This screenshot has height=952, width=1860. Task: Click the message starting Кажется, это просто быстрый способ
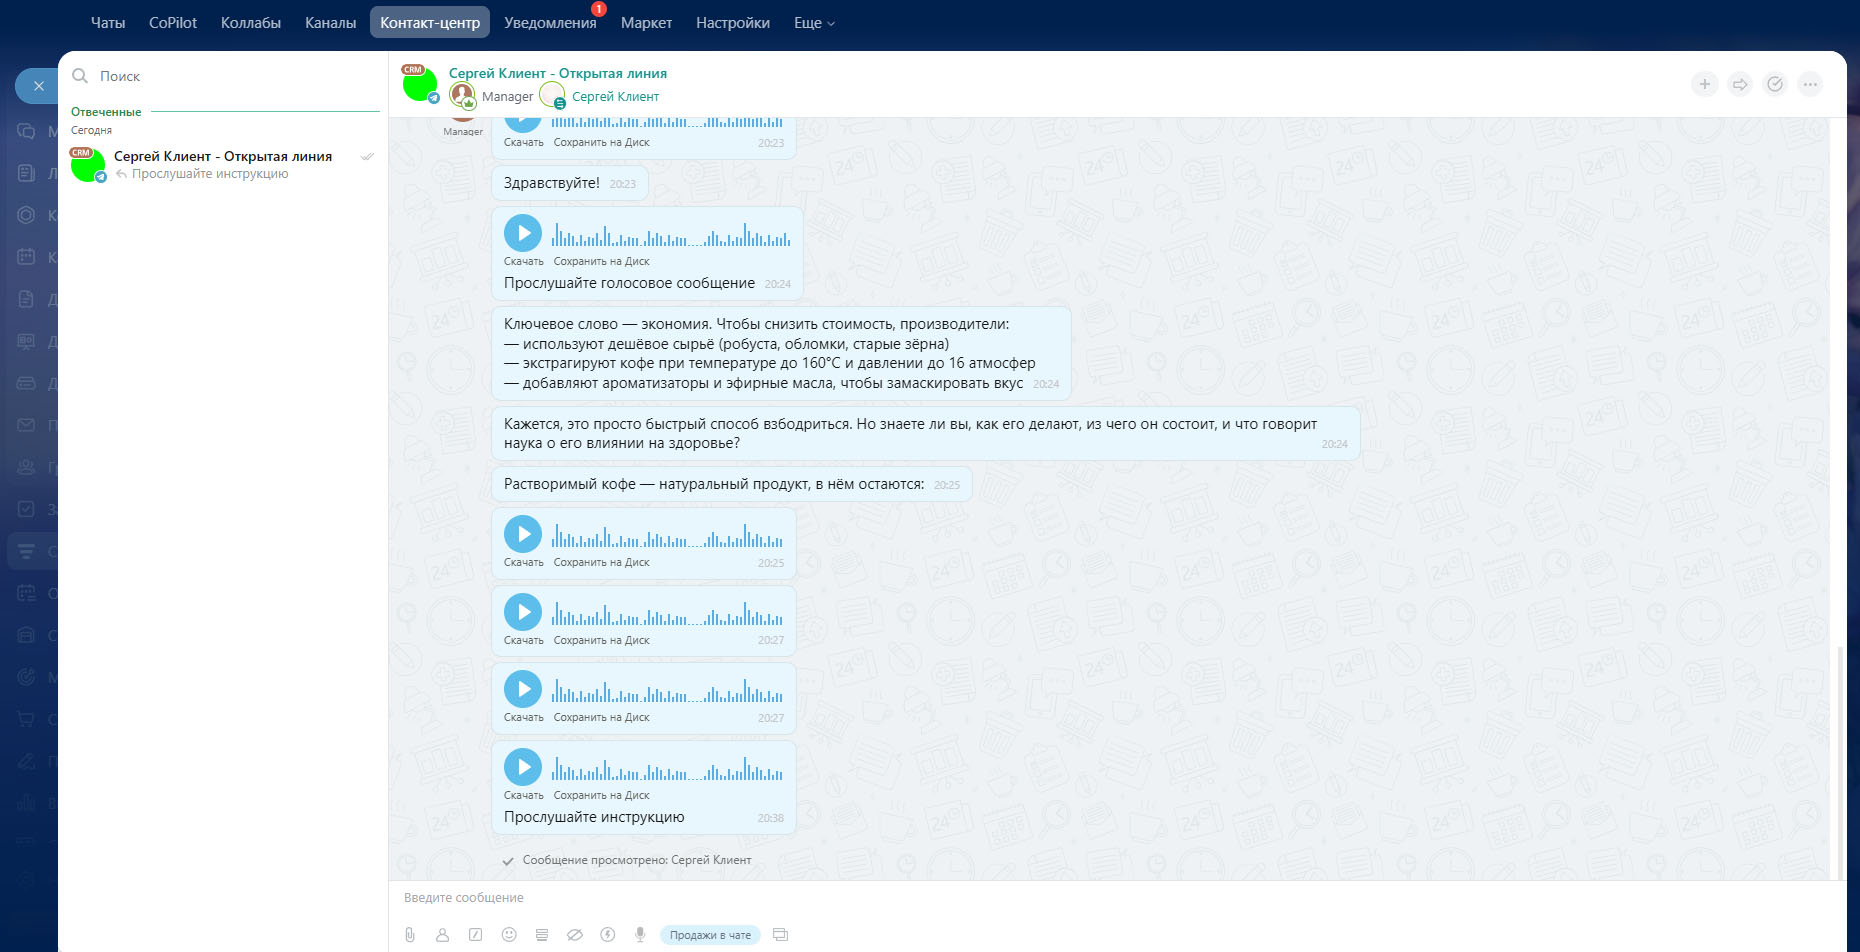(x=925, y=433)
